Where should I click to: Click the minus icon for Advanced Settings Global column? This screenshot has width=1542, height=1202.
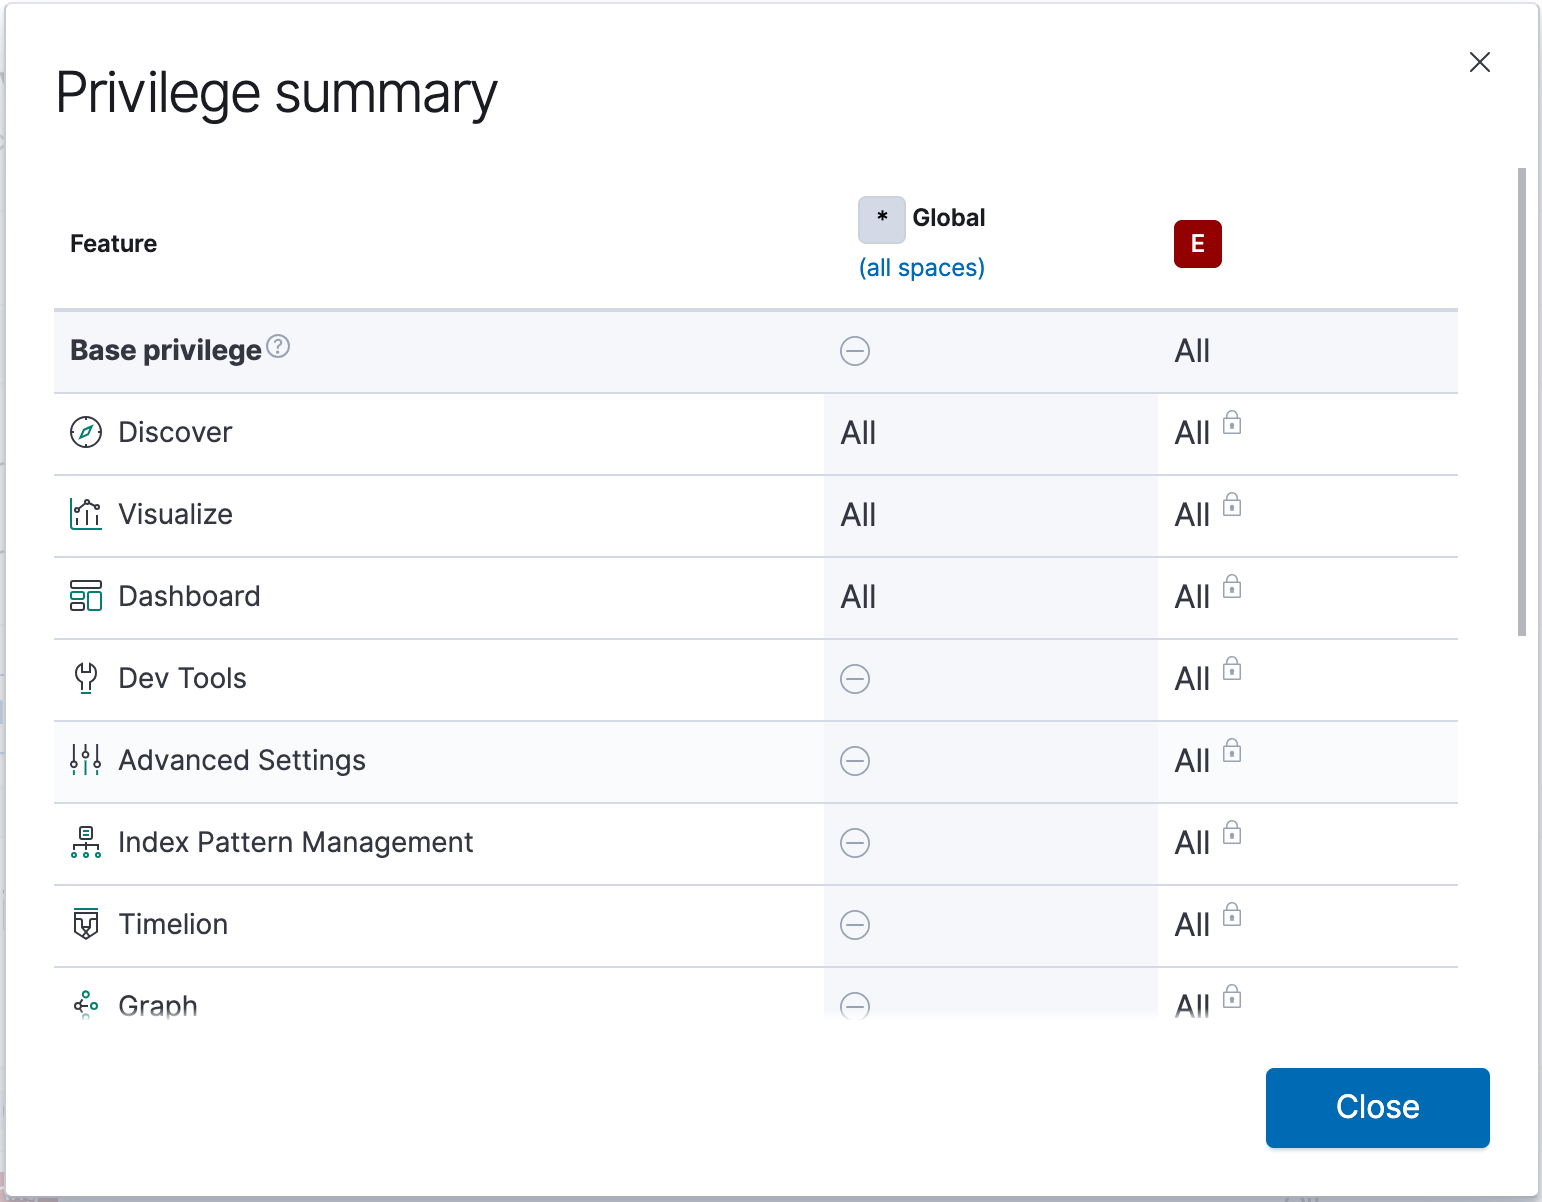[x=855, y=761]
